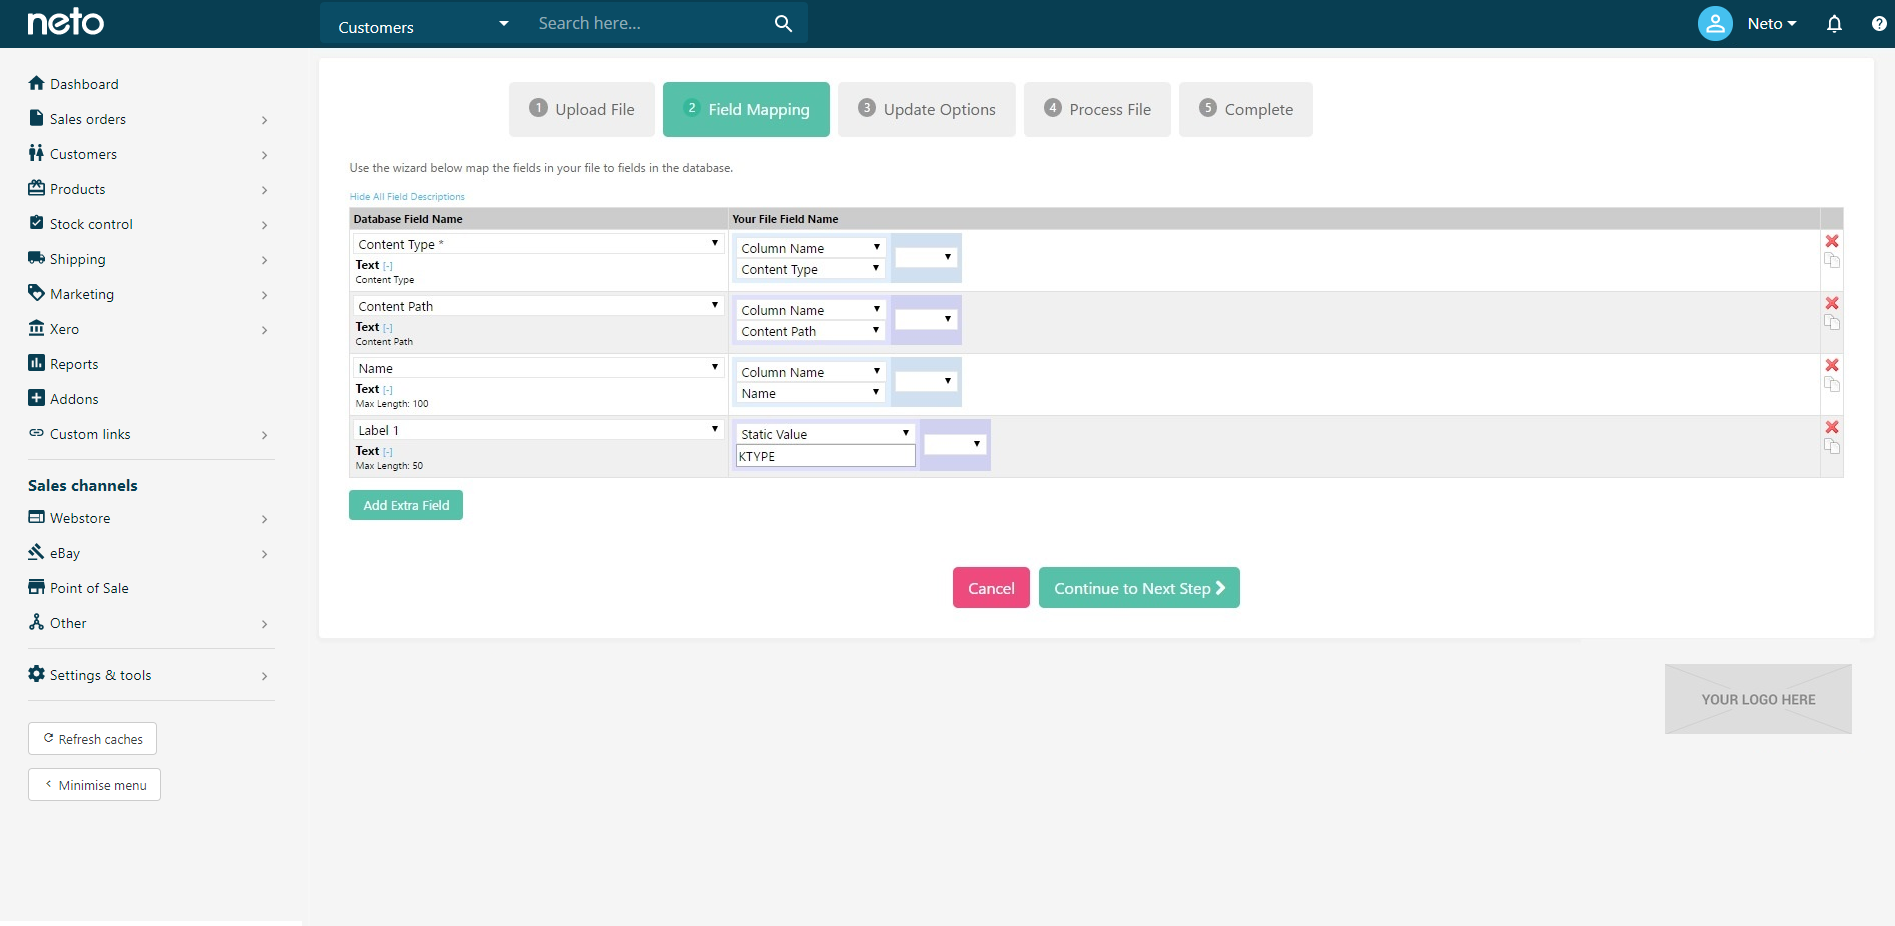Delete the Label 1 mapping row
This screenshot has width=1895, height=926.
pyautogui.click(x=1832, y=427)
